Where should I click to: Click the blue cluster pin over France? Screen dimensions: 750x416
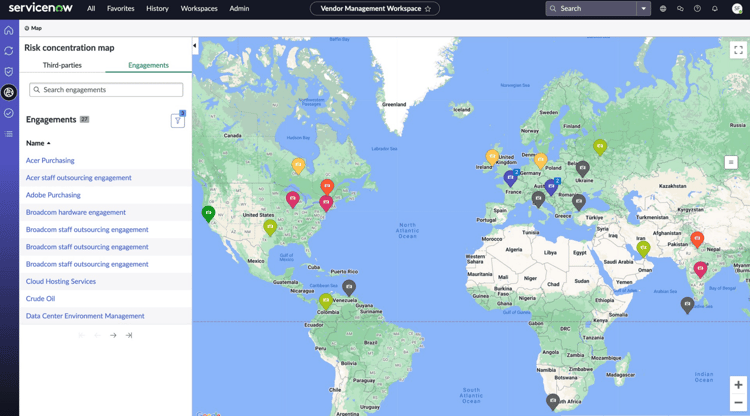tap(510, 178)
